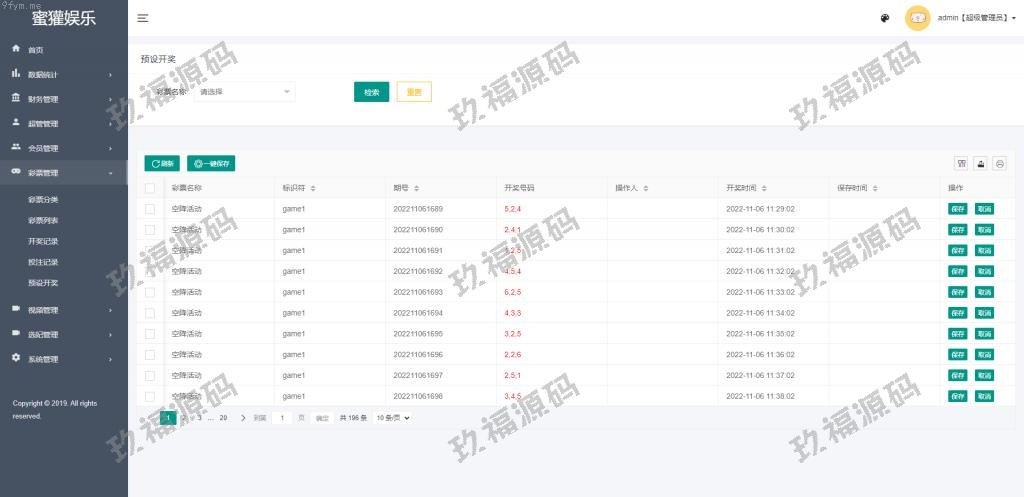Click the page number jump input field
Screen dimensions: 1024x497
click(x=282, y=418)
